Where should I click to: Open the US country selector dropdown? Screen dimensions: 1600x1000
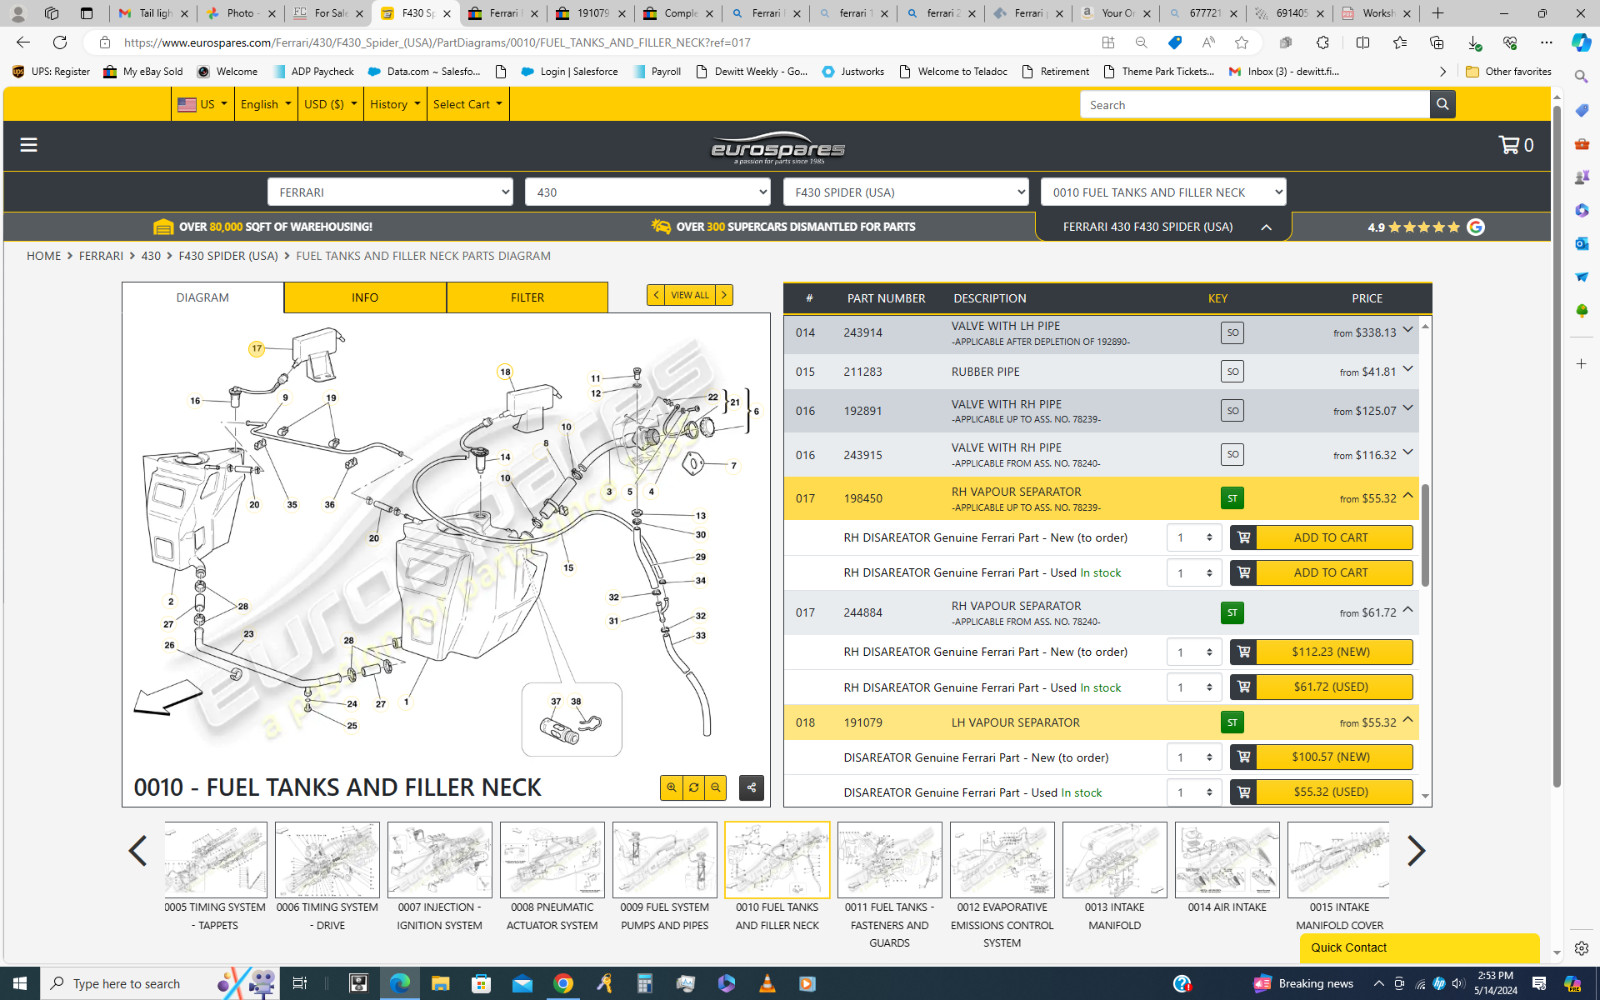202,104
